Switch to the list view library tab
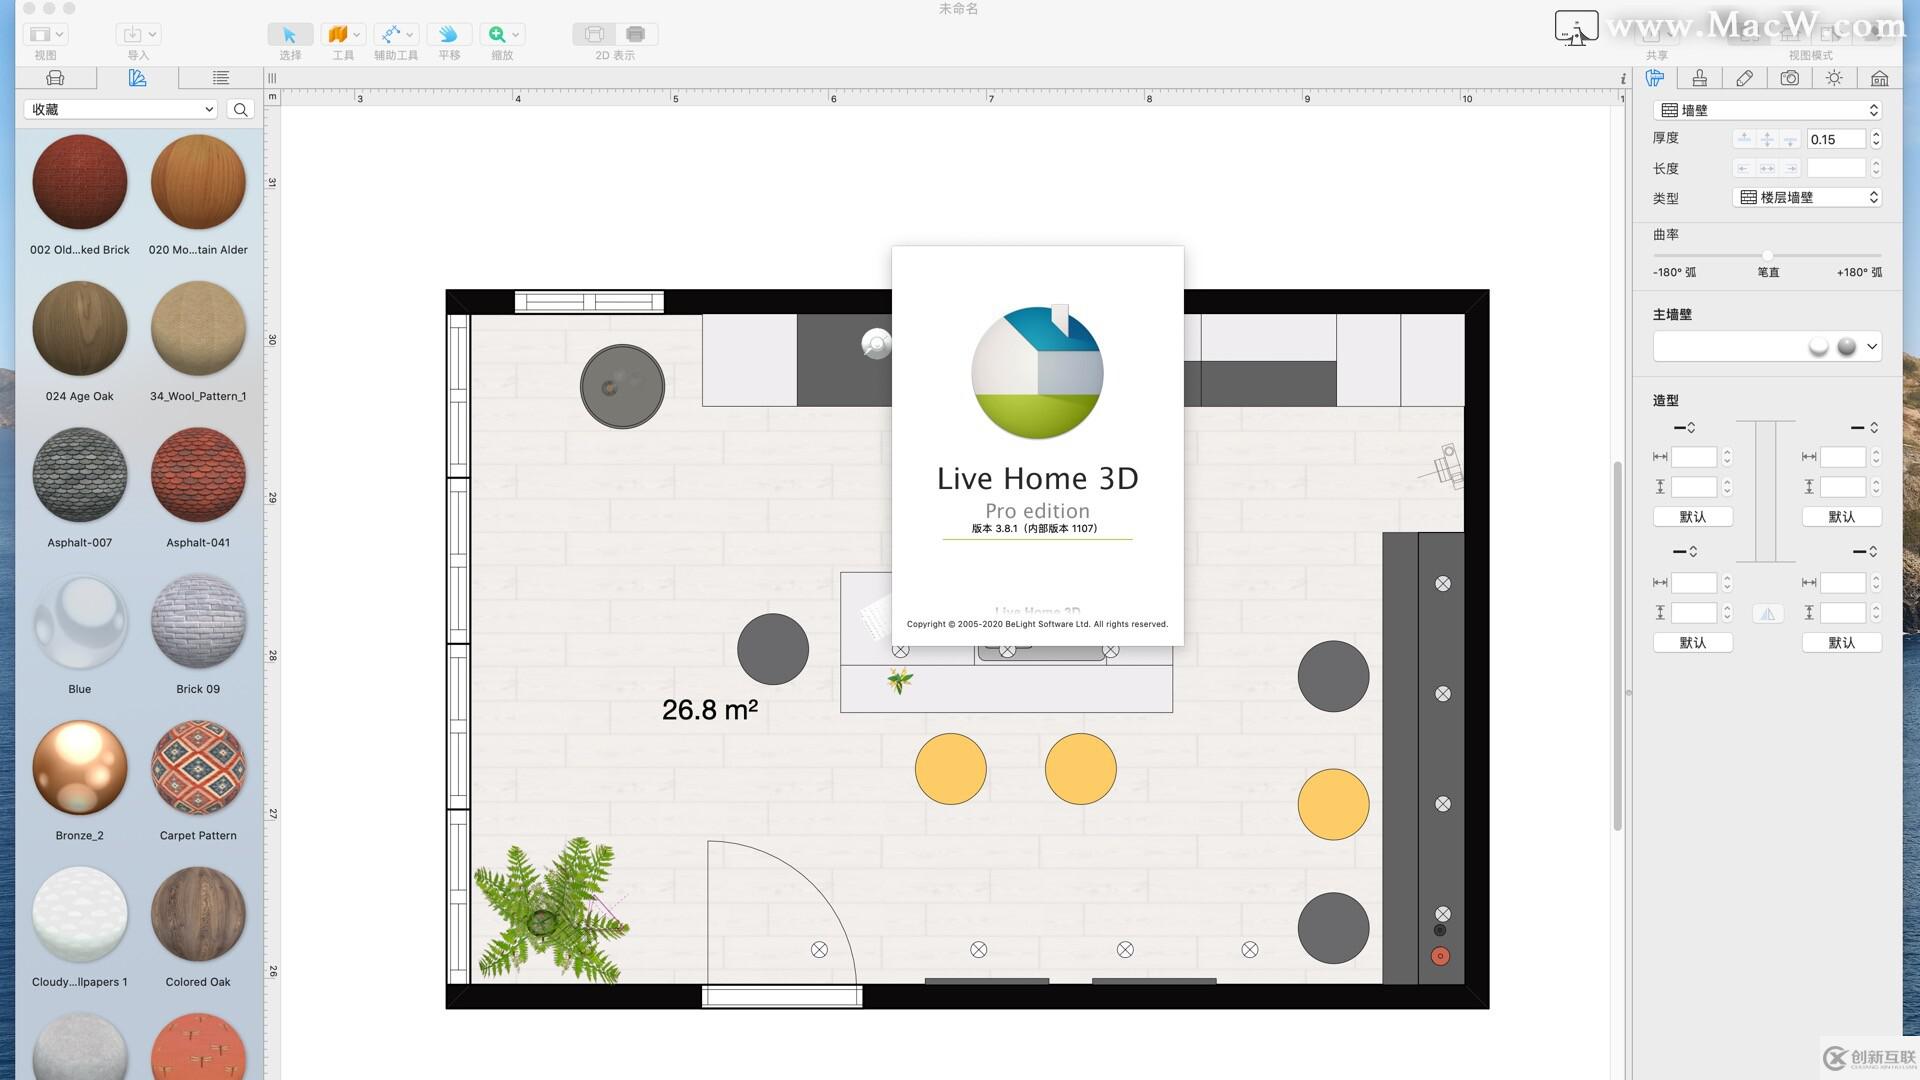 (220, 77)
